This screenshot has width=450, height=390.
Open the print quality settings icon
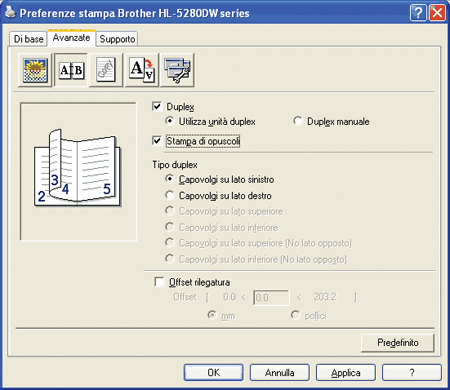35,70
